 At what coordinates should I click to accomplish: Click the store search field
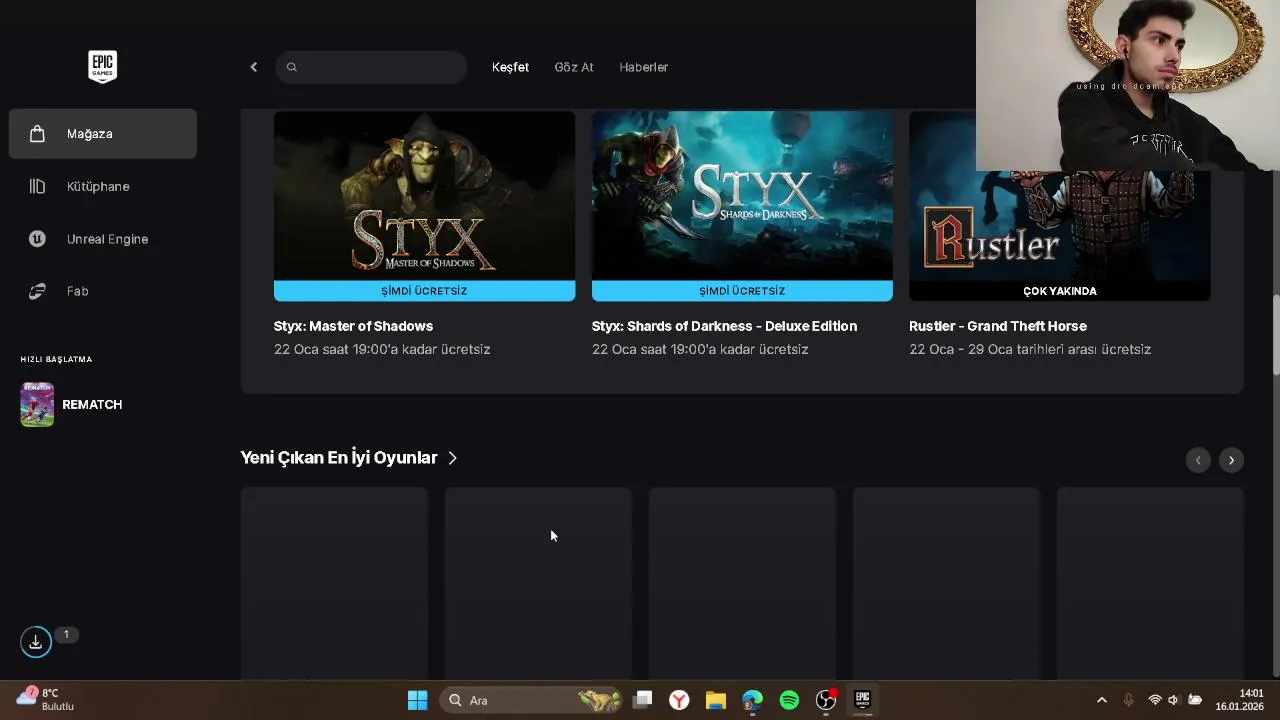coord(370,67)
